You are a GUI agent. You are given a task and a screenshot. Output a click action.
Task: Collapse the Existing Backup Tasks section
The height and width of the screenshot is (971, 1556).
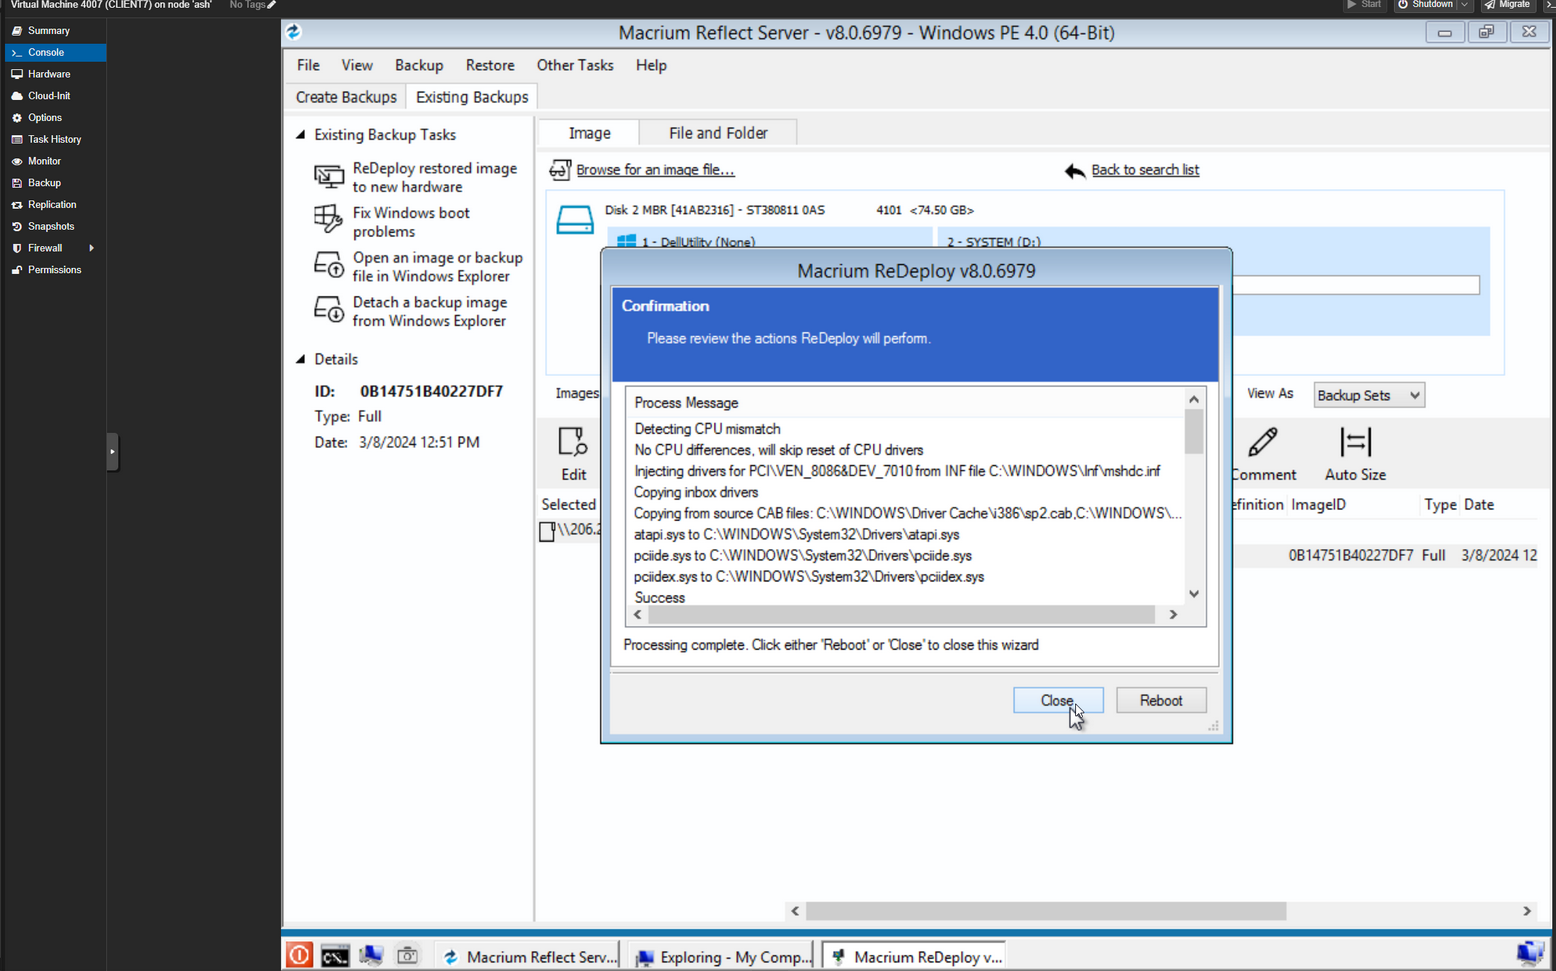[x=301, y=134]
